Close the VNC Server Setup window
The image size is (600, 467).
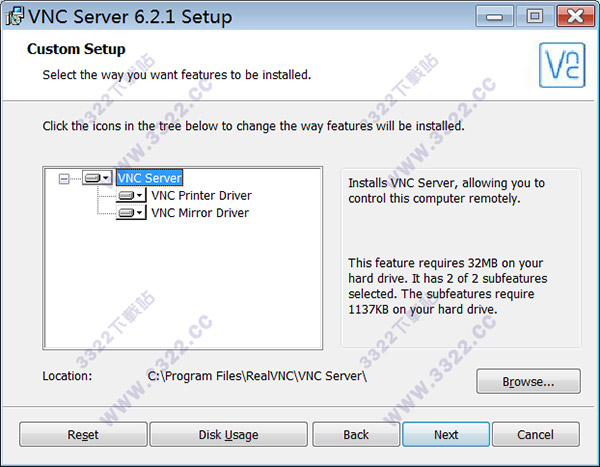tap(575, 16)
